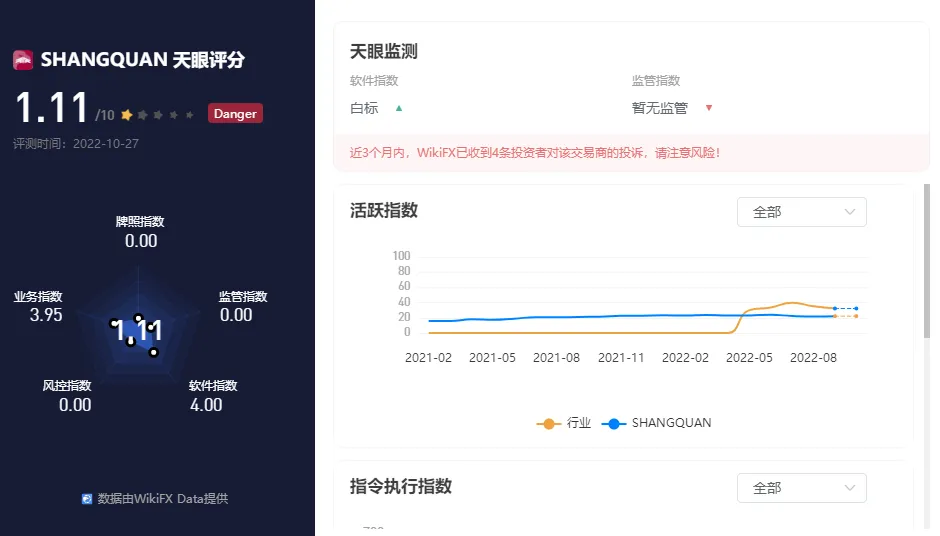Click the 暂无监管 regulation value
The height and width of the screenshot is (536, 940).
pos(659,109)
